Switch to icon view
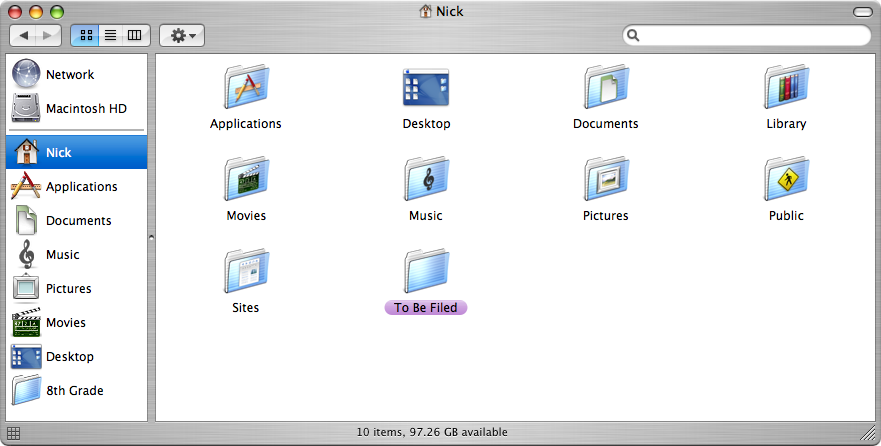The image size is (881, 446). pyautogui.click(x=85, y=35)
